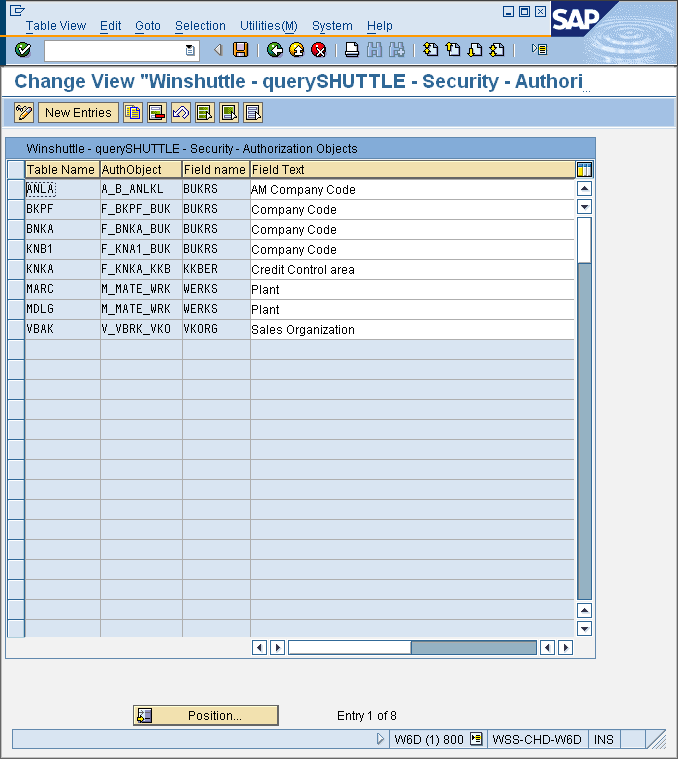Image resolution: width=678 pixels, height=759 pixels.
Task: Click the green Back arrow icon
Action: [x=275, y=50]
